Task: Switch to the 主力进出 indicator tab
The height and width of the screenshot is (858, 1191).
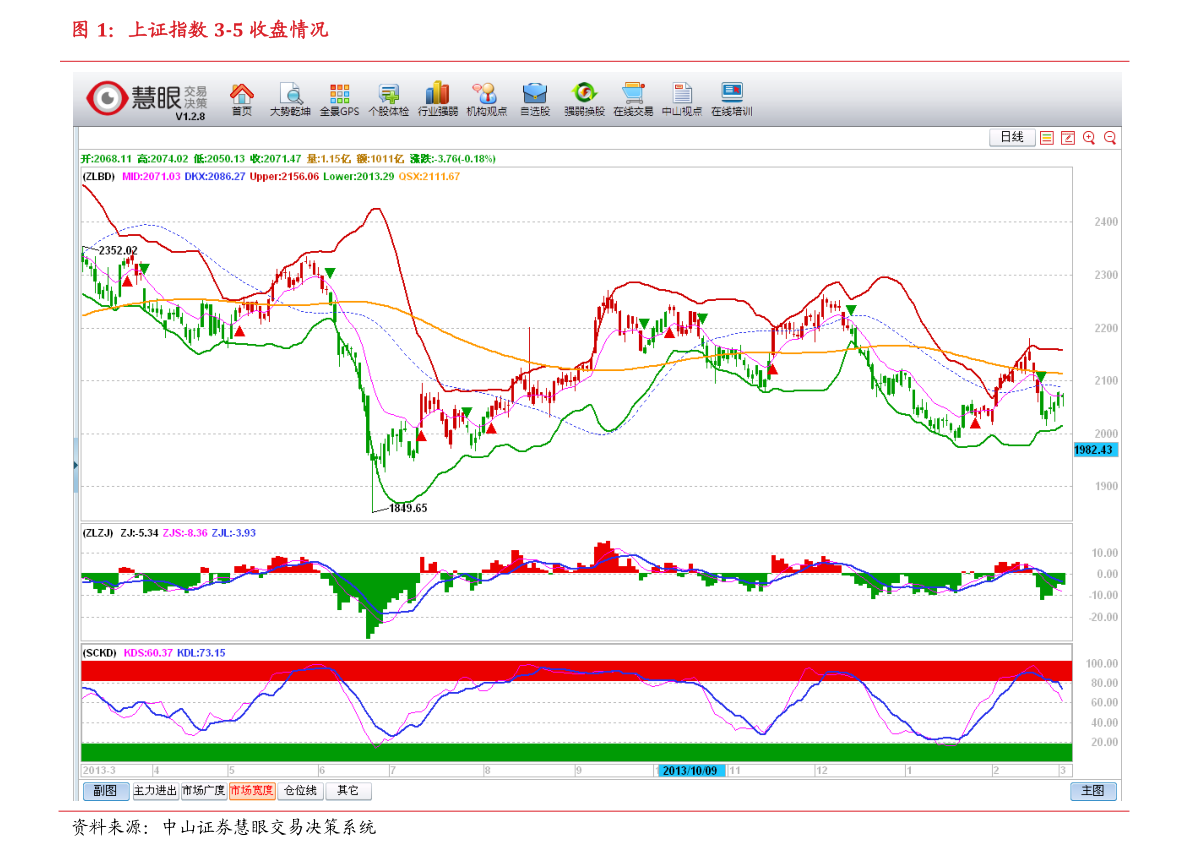Action: pyautogui.click(x=155, y=791)
